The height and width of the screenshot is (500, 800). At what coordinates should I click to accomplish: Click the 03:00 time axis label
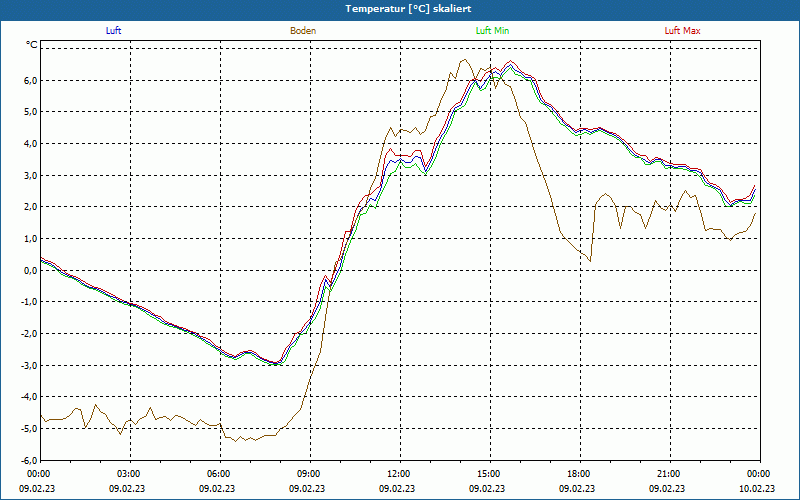[130, 474]
